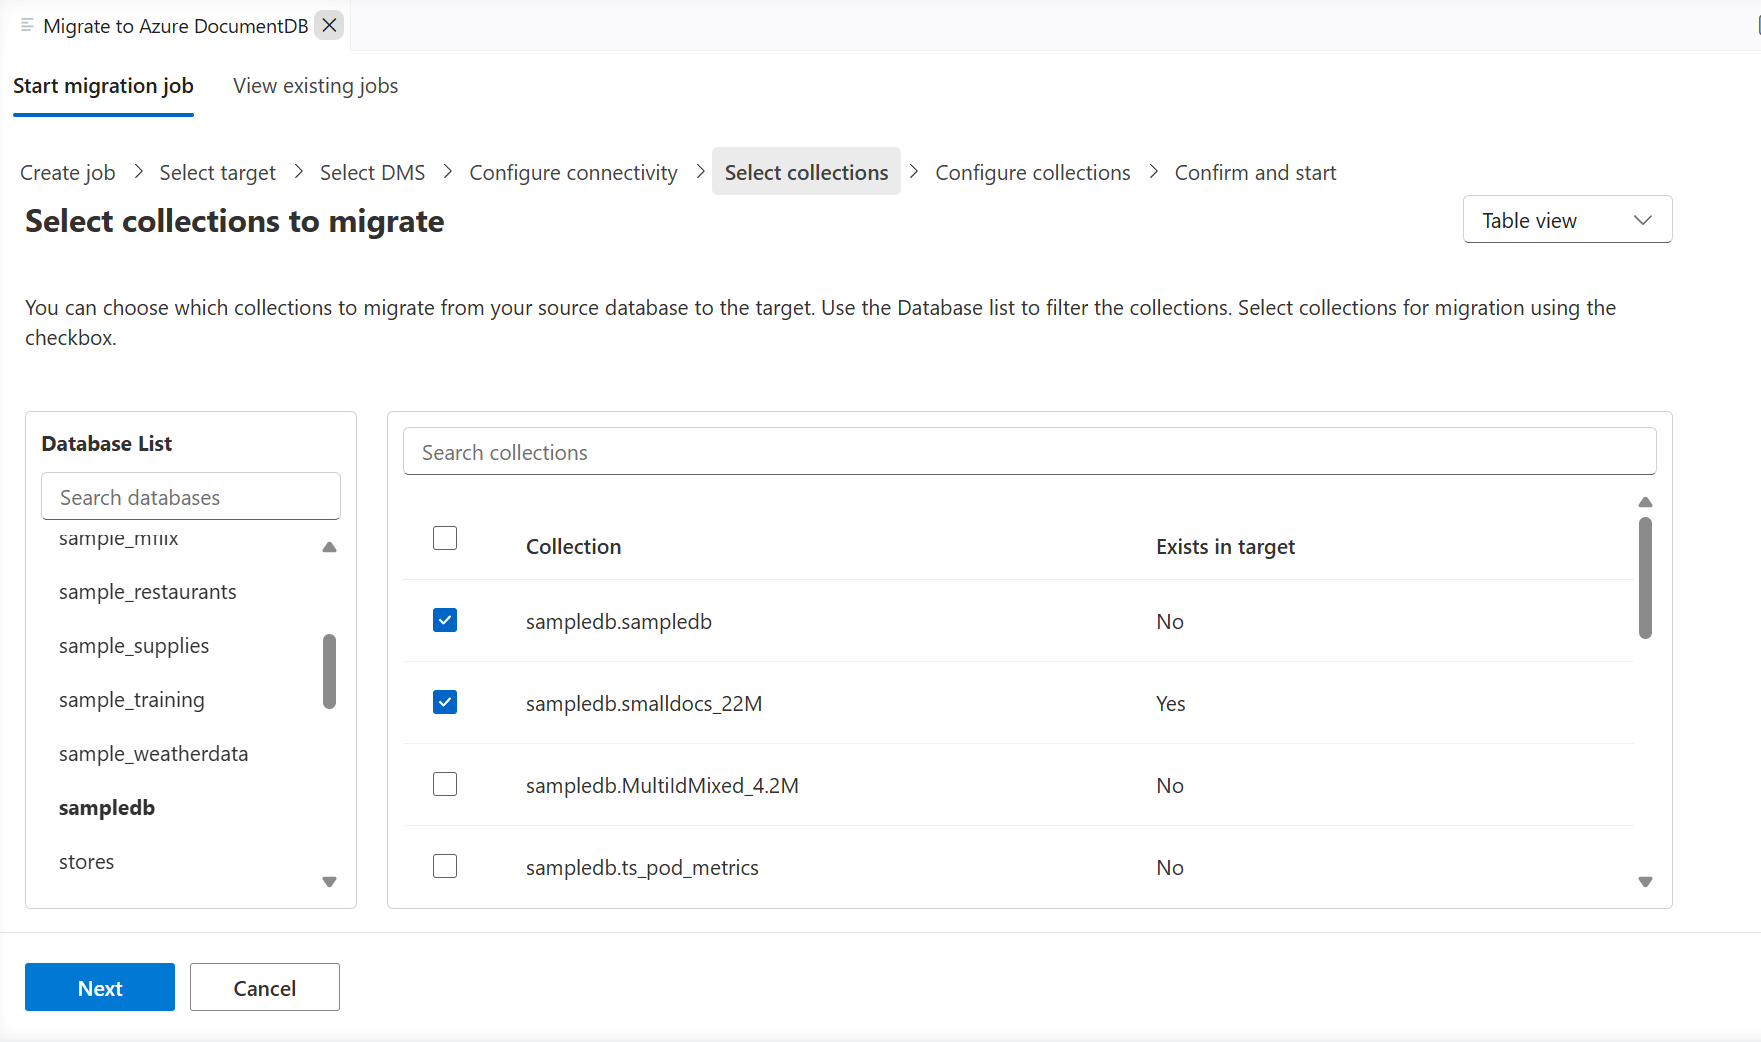
Task: Select the sample_training database
Action: 132,700
